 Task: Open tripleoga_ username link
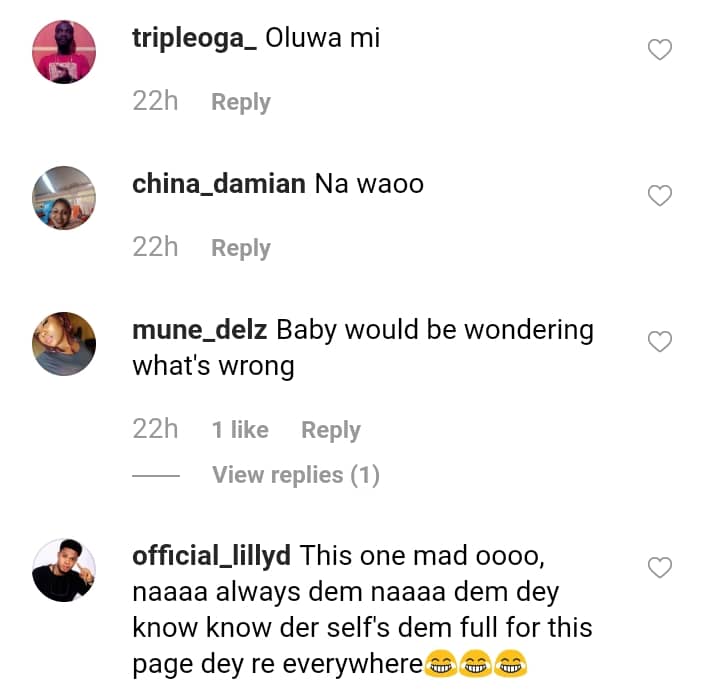click(195, 38)
